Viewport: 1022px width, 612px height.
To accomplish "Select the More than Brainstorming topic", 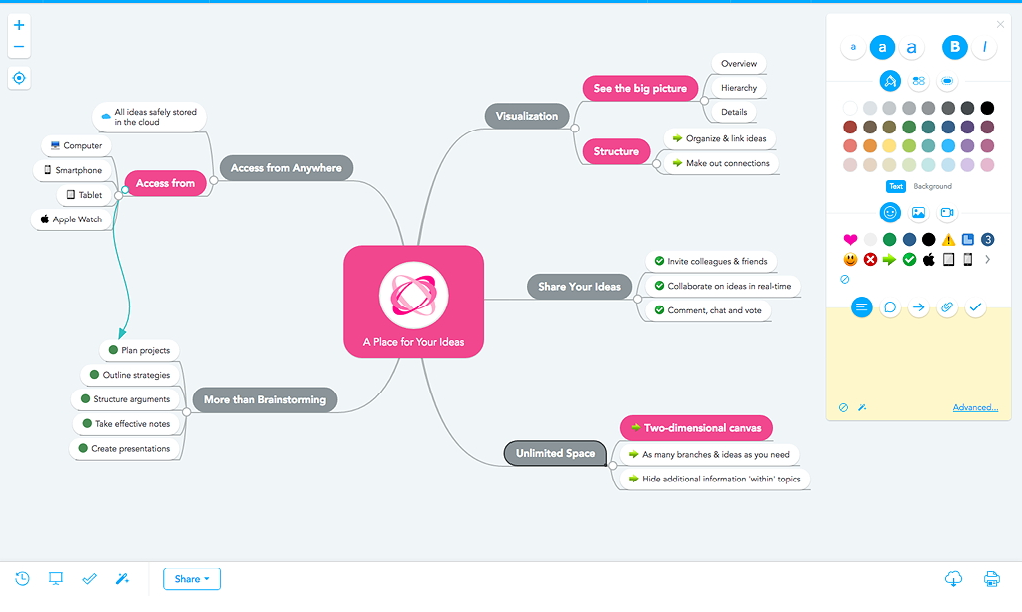I will (x=265, y=400).
